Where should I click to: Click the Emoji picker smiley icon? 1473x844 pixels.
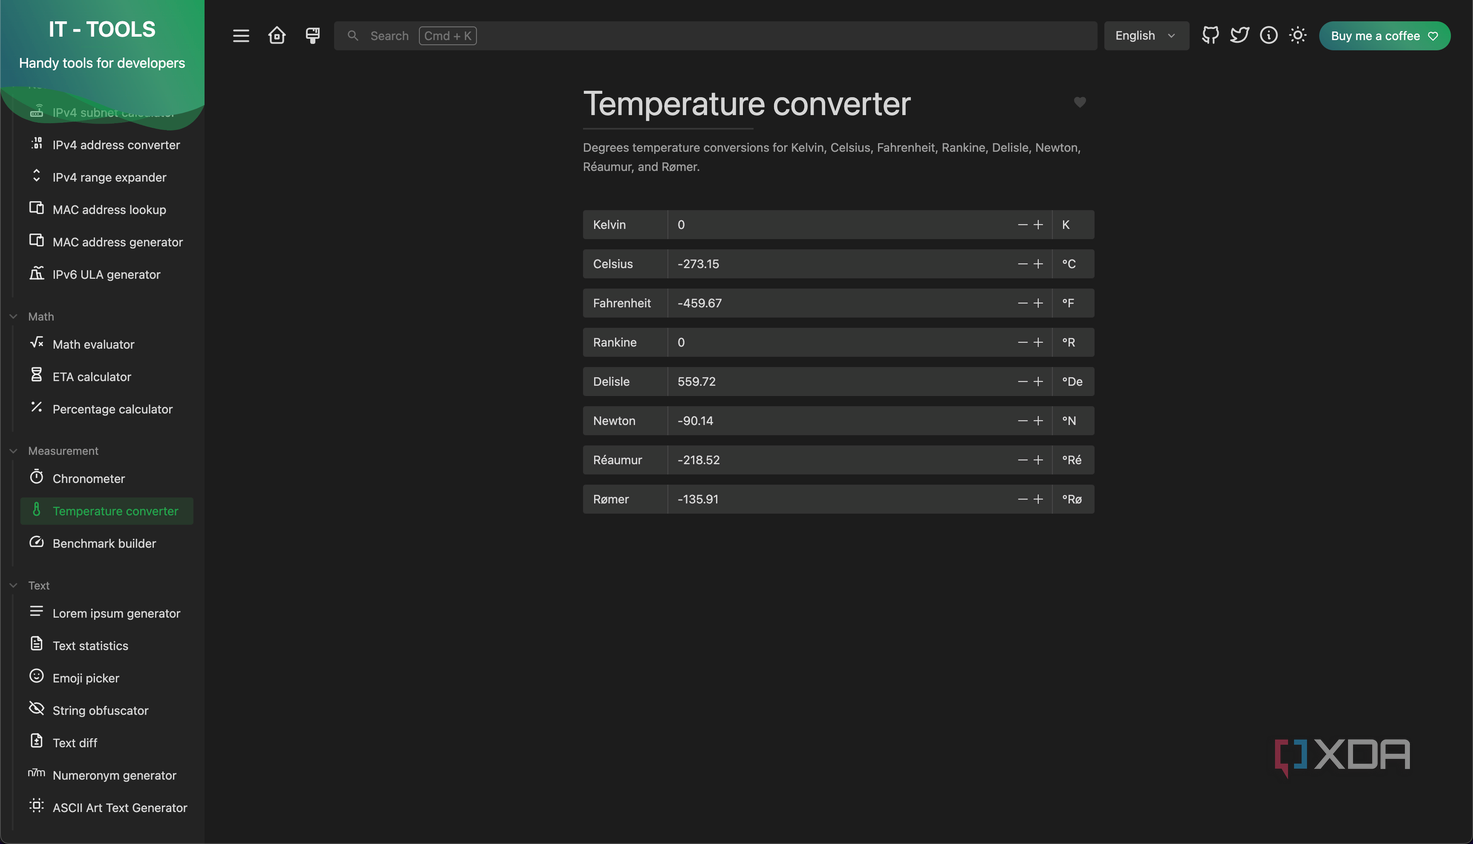click(x=37, y=676)
